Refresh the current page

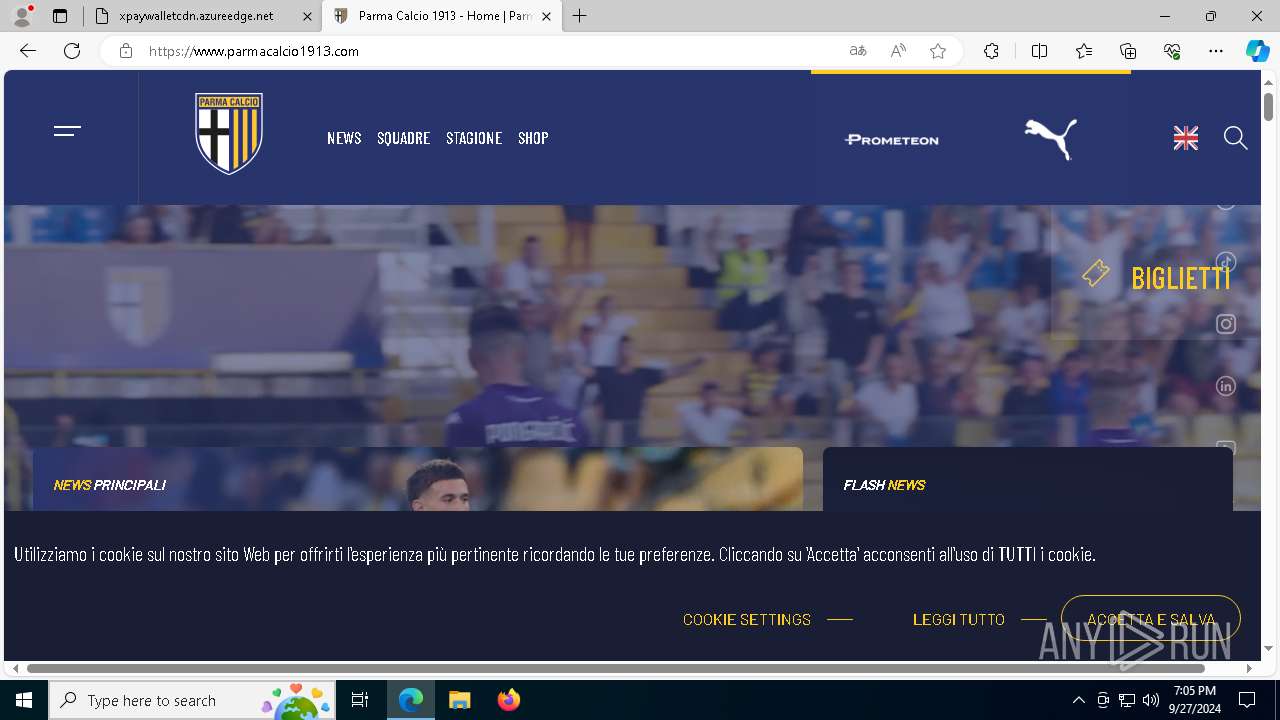coord(72,51)
